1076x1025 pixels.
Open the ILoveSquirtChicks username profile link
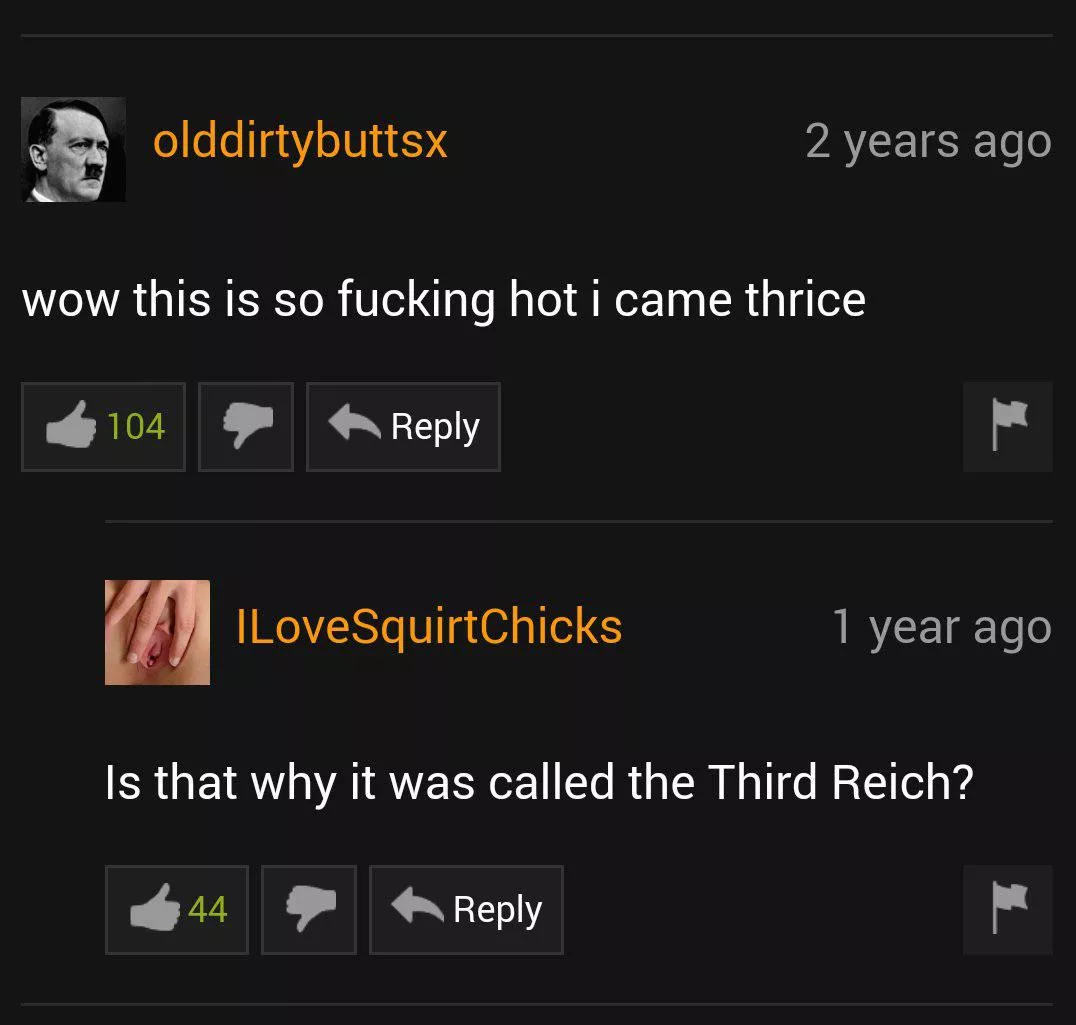429,626
